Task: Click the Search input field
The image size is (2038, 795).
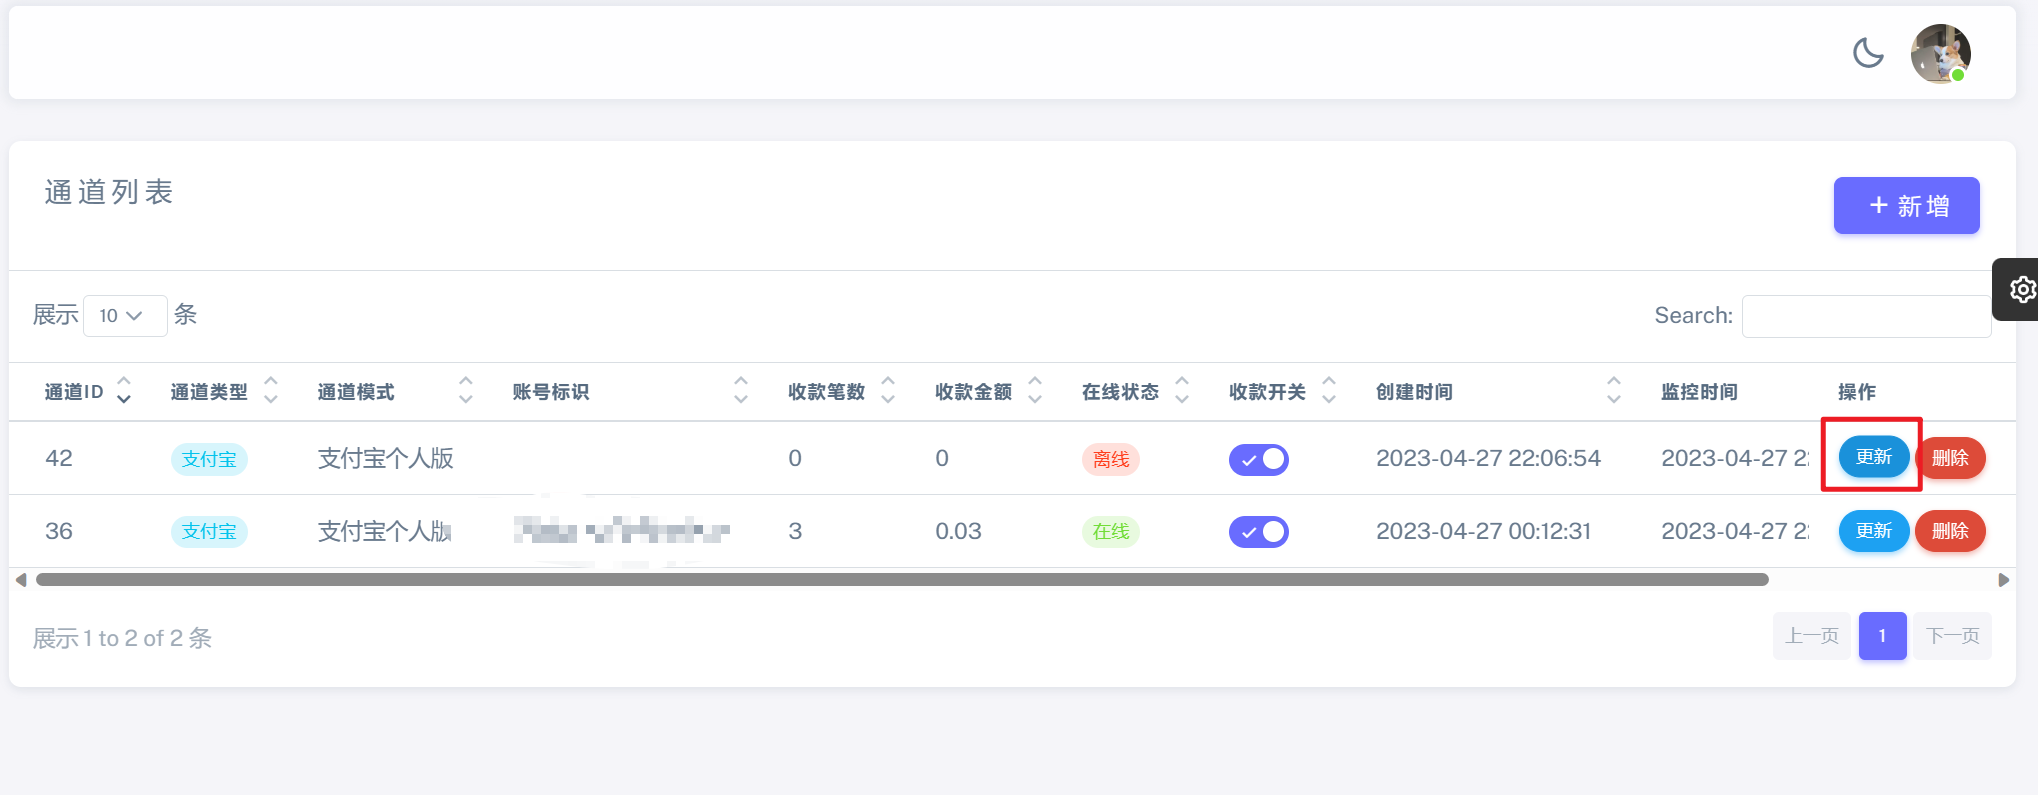Action: click(x=1865, y=316)
